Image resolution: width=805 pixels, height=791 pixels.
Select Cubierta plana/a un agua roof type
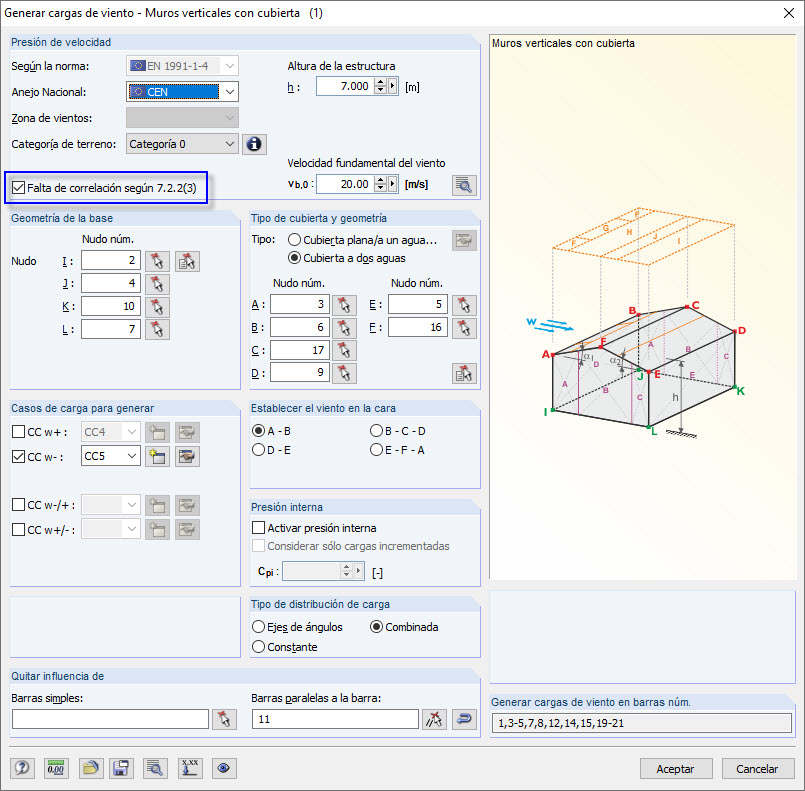pos(294,240)
